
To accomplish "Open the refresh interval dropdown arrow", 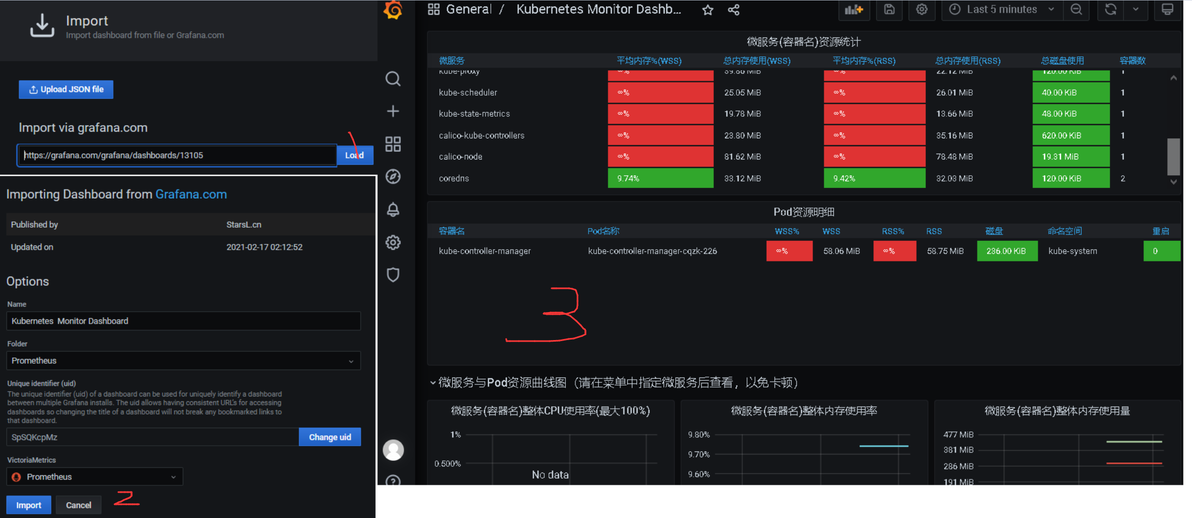I will 1136,9.
